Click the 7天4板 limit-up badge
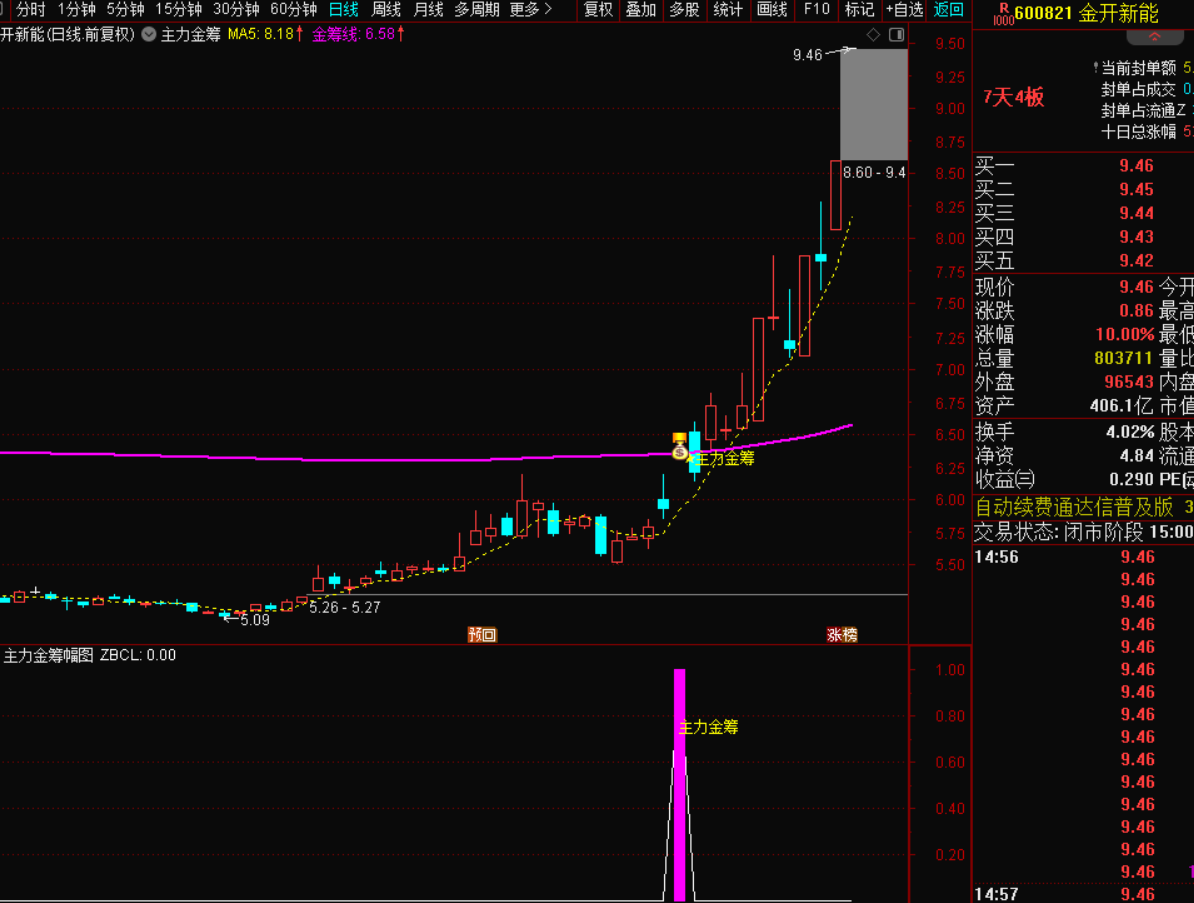1194x903 pixels. 1013,97
